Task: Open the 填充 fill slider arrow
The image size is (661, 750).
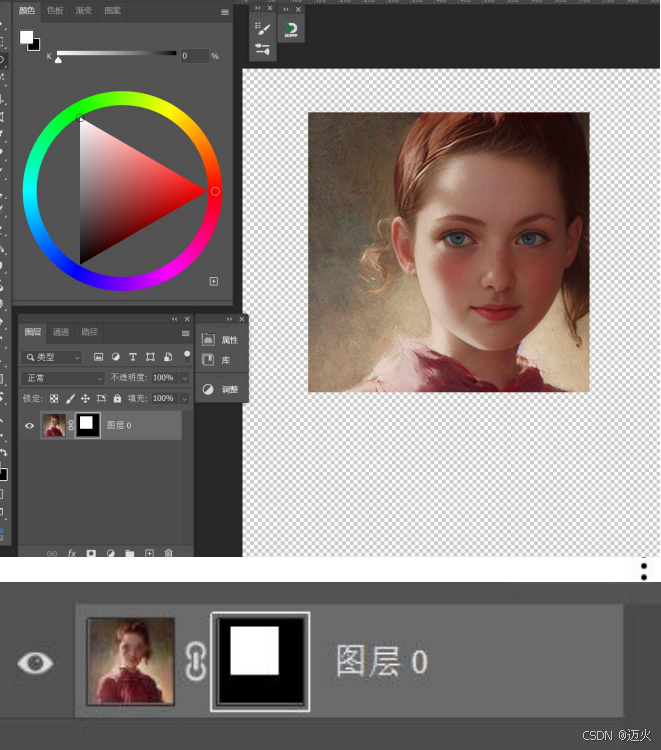Action: [184, 398]
